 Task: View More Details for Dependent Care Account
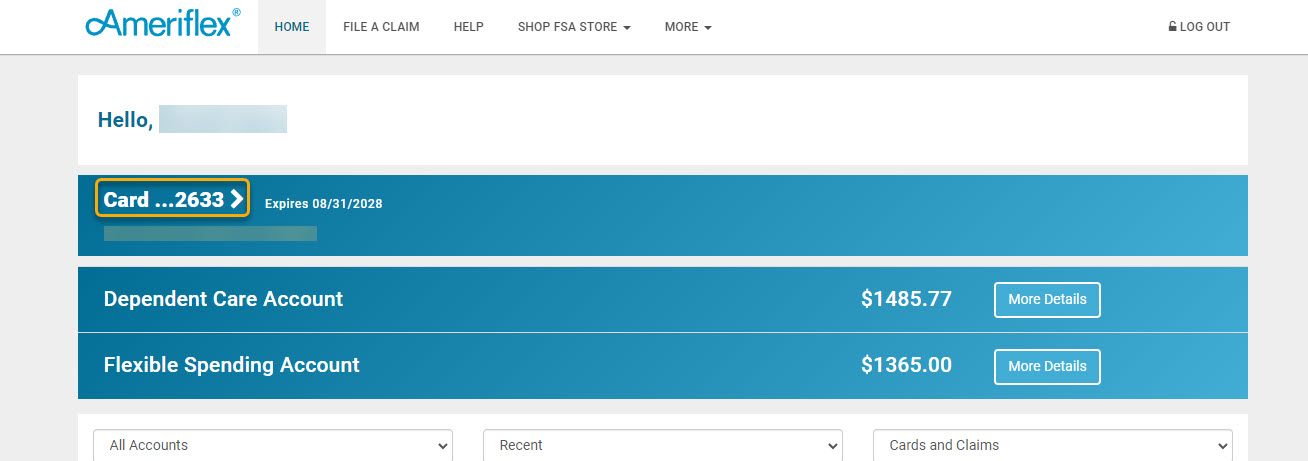tap(1047, 300)
